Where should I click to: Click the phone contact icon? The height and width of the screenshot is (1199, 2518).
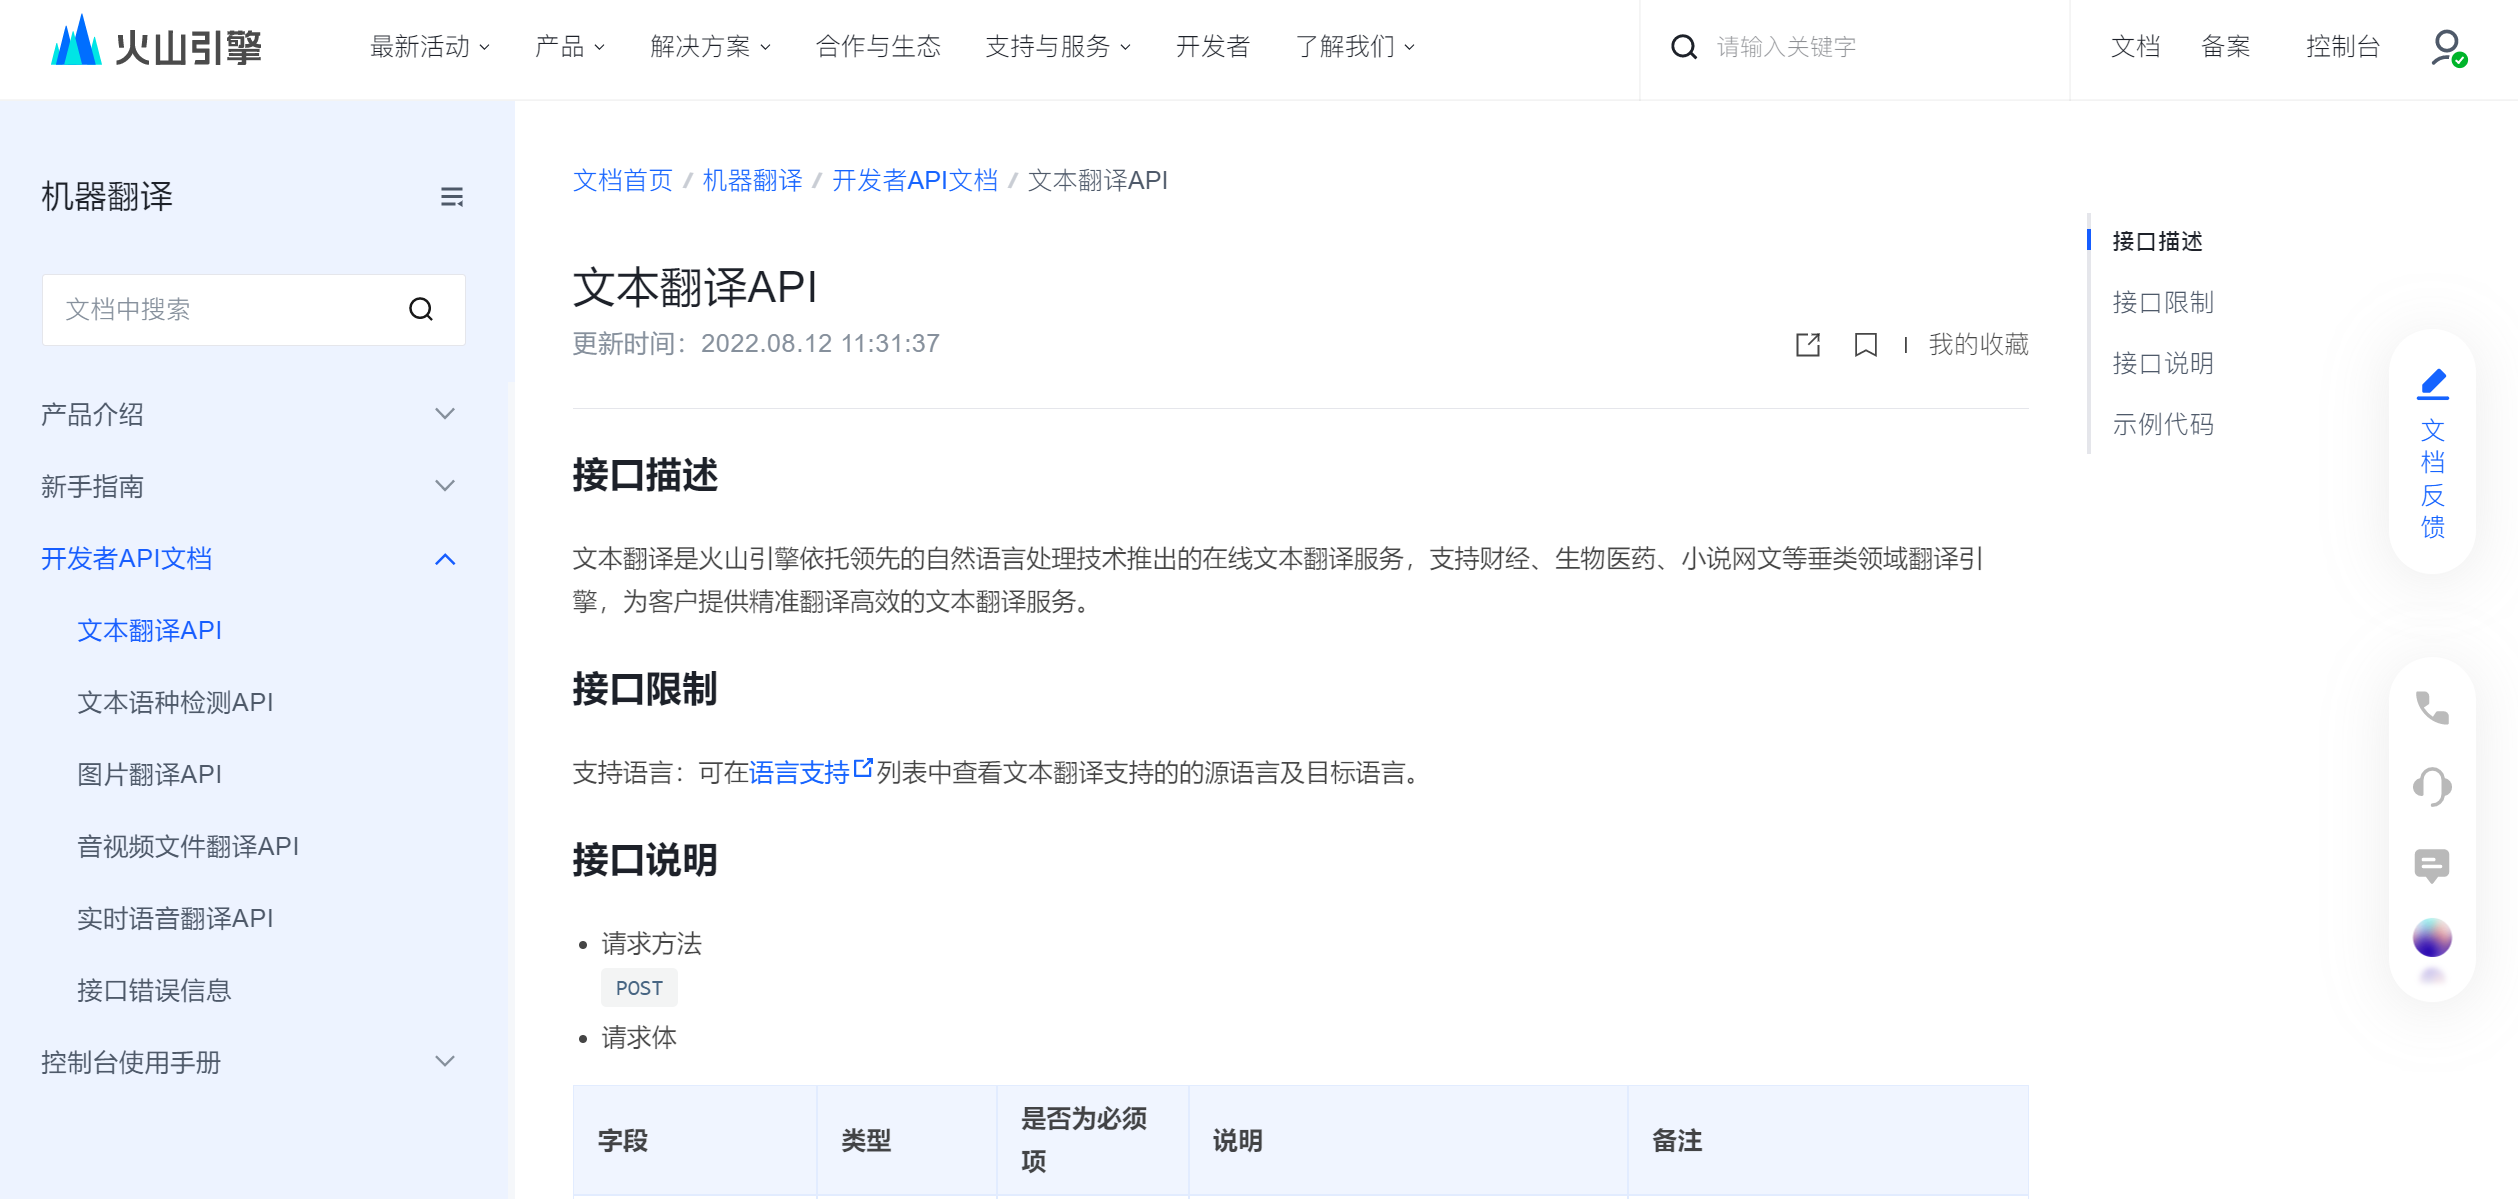[2432, 708]
